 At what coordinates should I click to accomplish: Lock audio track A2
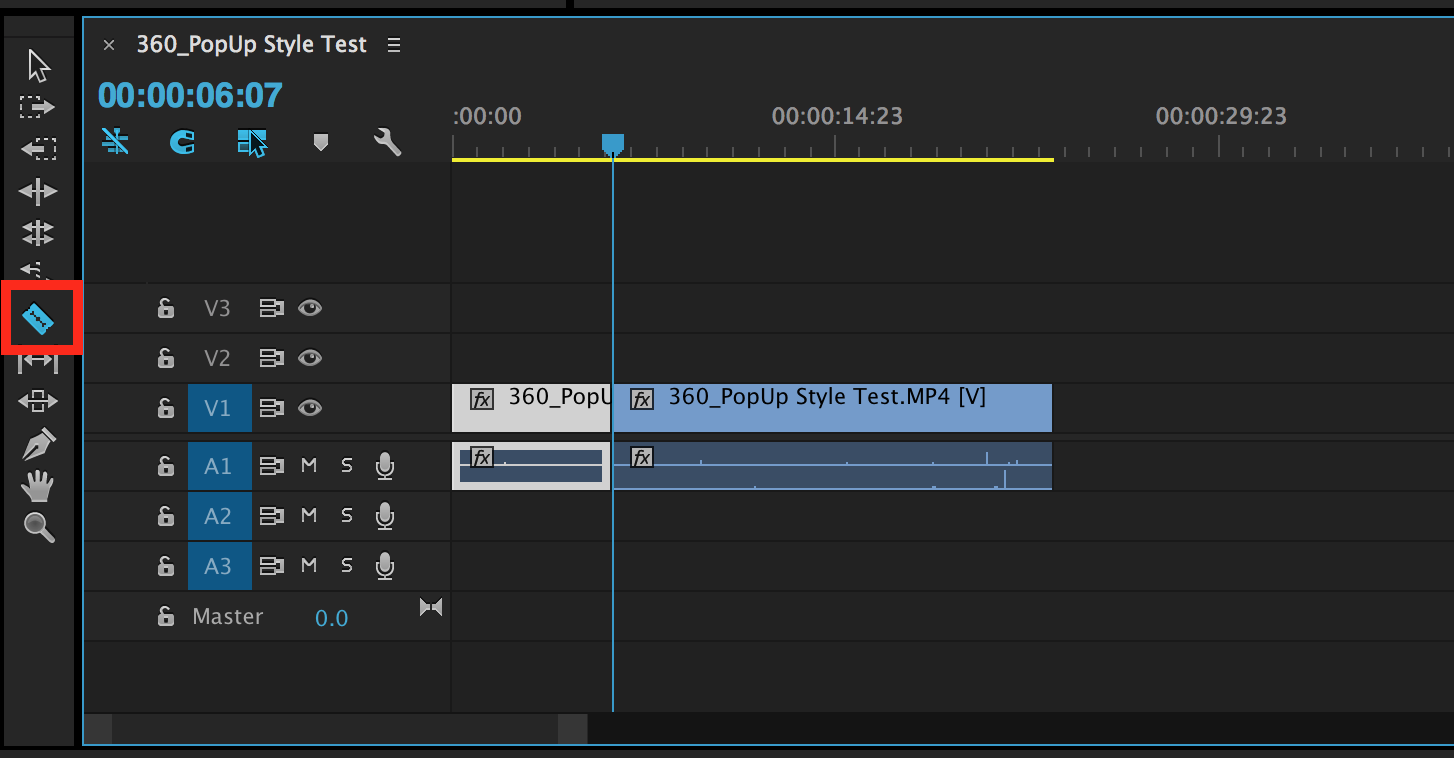coord(166,516)
